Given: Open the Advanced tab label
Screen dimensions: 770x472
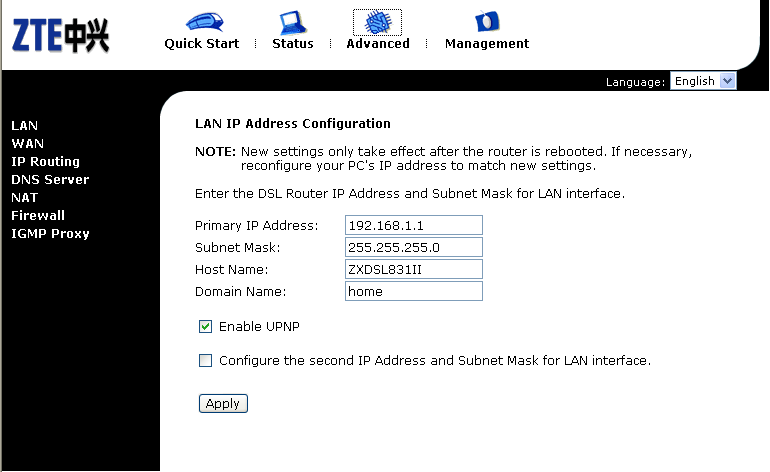Looking at the screenshot, I should click(378, 44).
